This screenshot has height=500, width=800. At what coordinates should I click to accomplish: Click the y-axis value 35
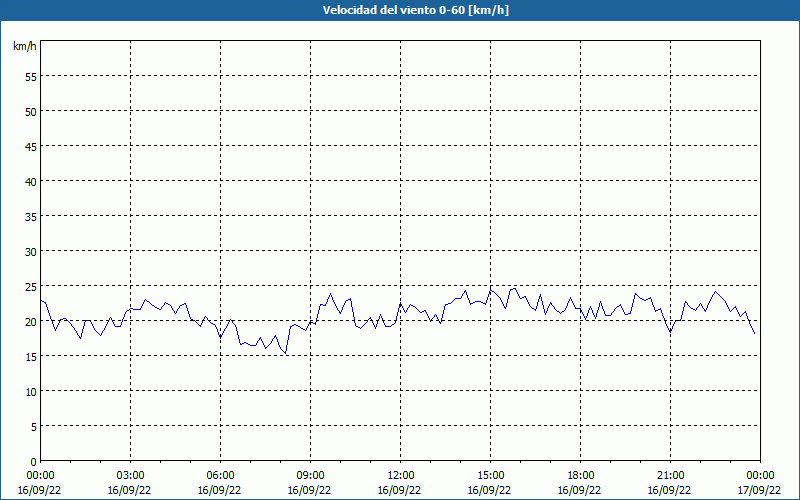[x=31, y=217]
